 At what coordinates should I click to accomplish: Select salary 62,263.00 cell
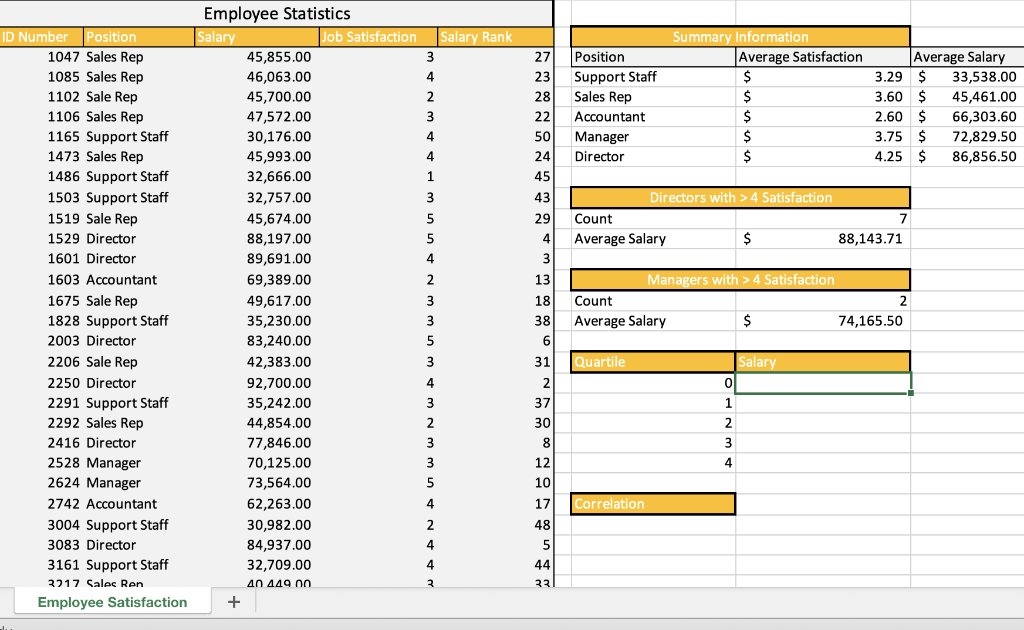(257, 504)
